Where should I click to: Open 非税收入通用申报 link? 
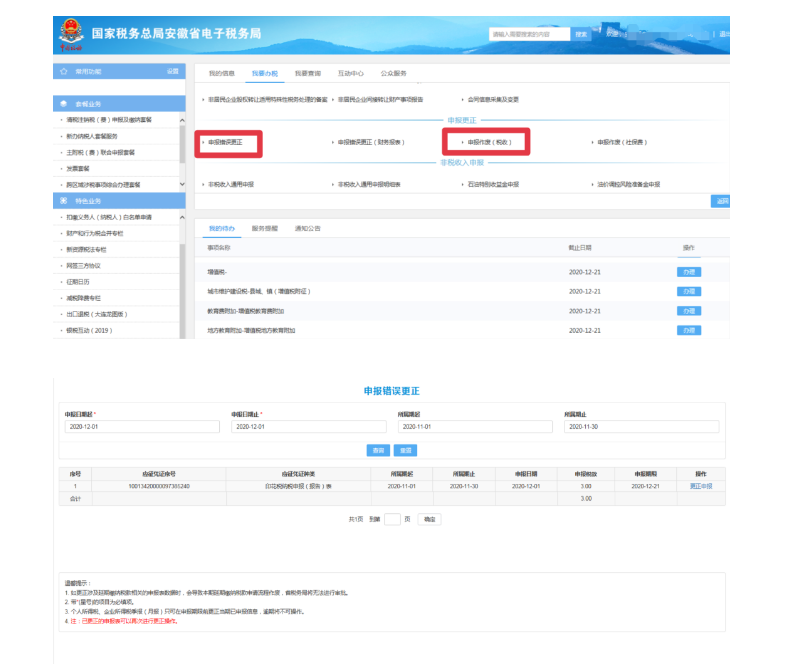point(231,184)
